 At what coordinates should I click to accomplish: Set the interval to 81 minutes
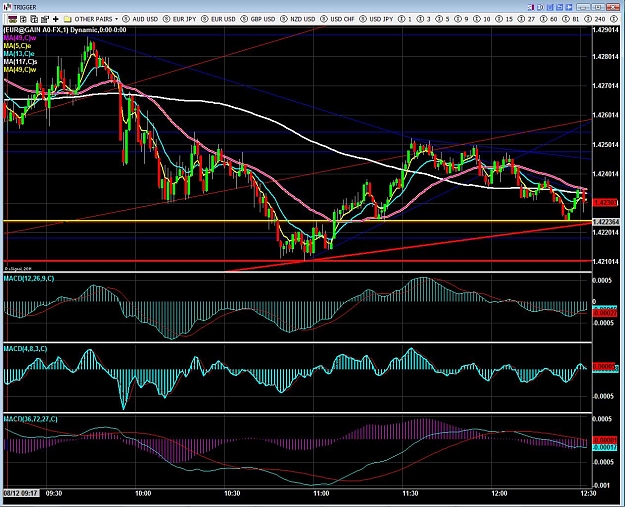point(571,19)
